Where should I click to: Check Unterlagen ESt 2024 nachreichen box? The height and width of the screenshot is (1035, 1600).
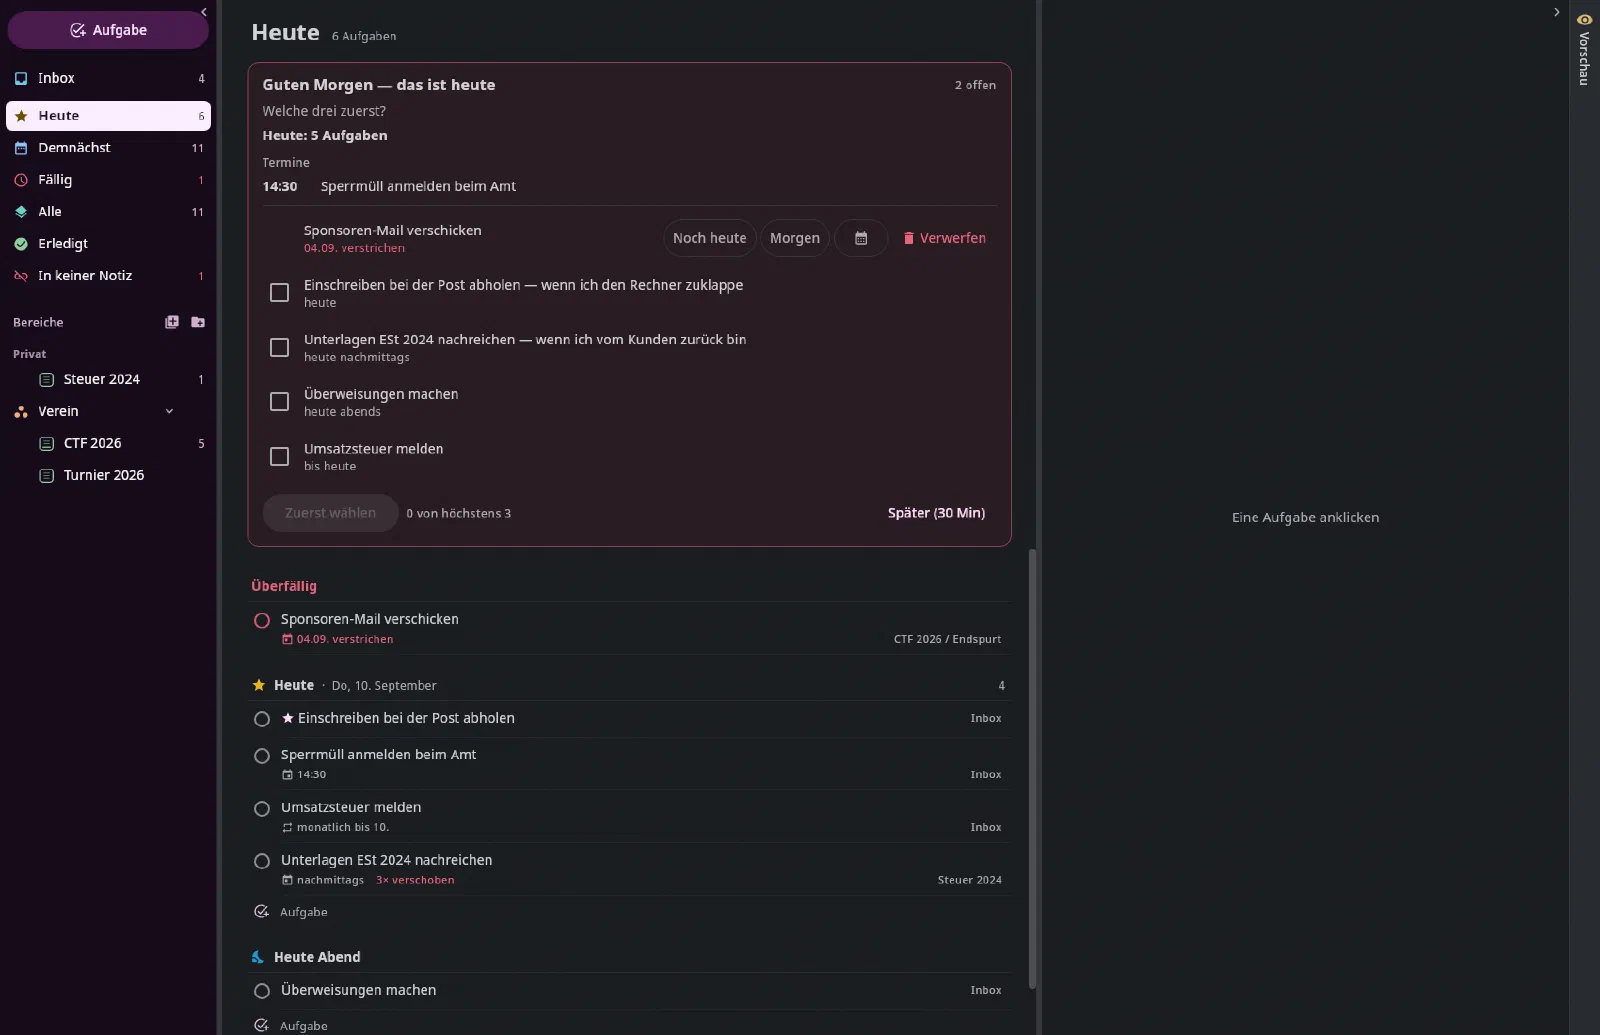pos(280,347)
